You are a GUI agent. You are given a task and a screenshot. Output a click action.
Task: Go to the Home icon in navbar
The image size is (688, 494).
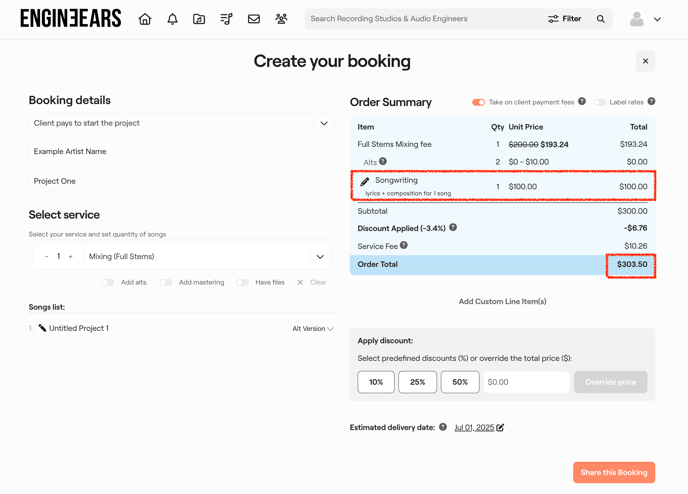point(145,19)
